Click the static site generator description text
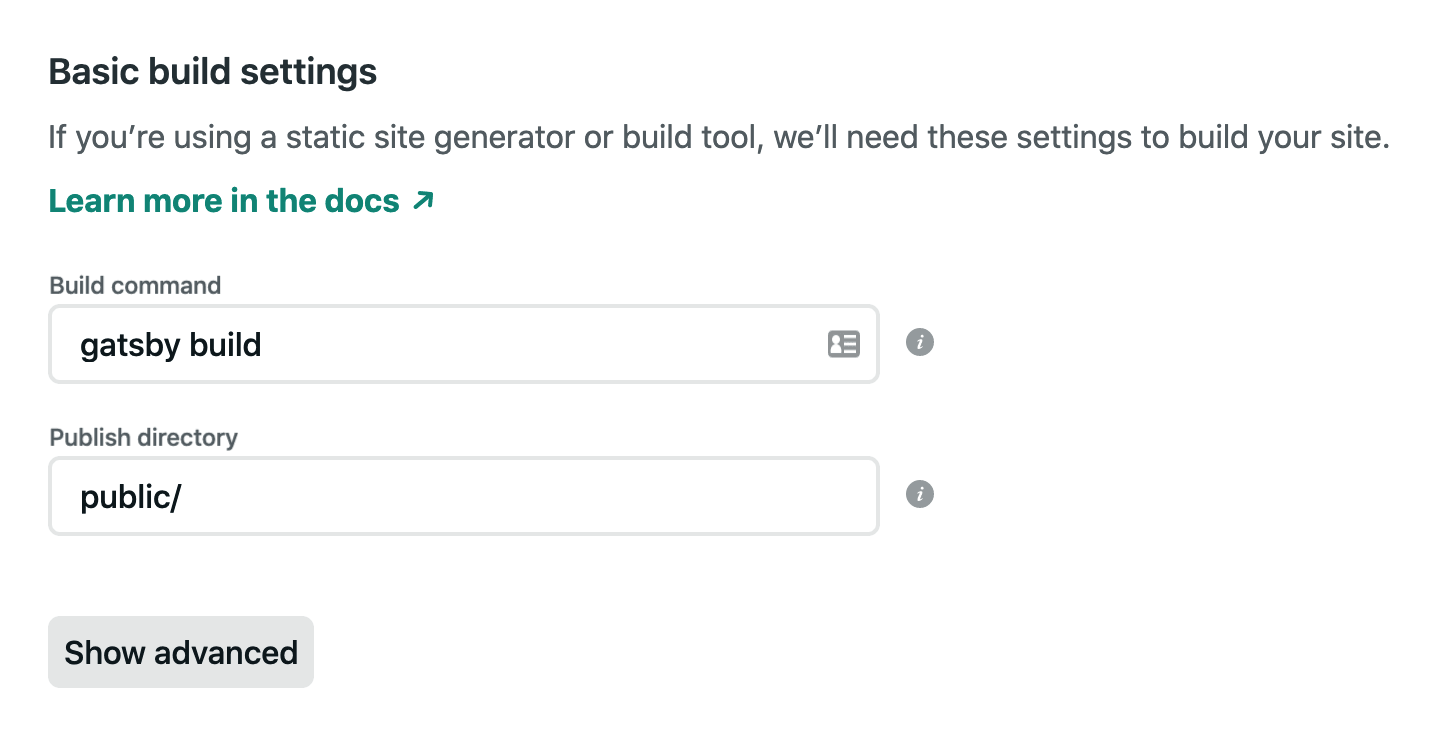Viewport: 1450px width, 736px height. click(720, 137)
